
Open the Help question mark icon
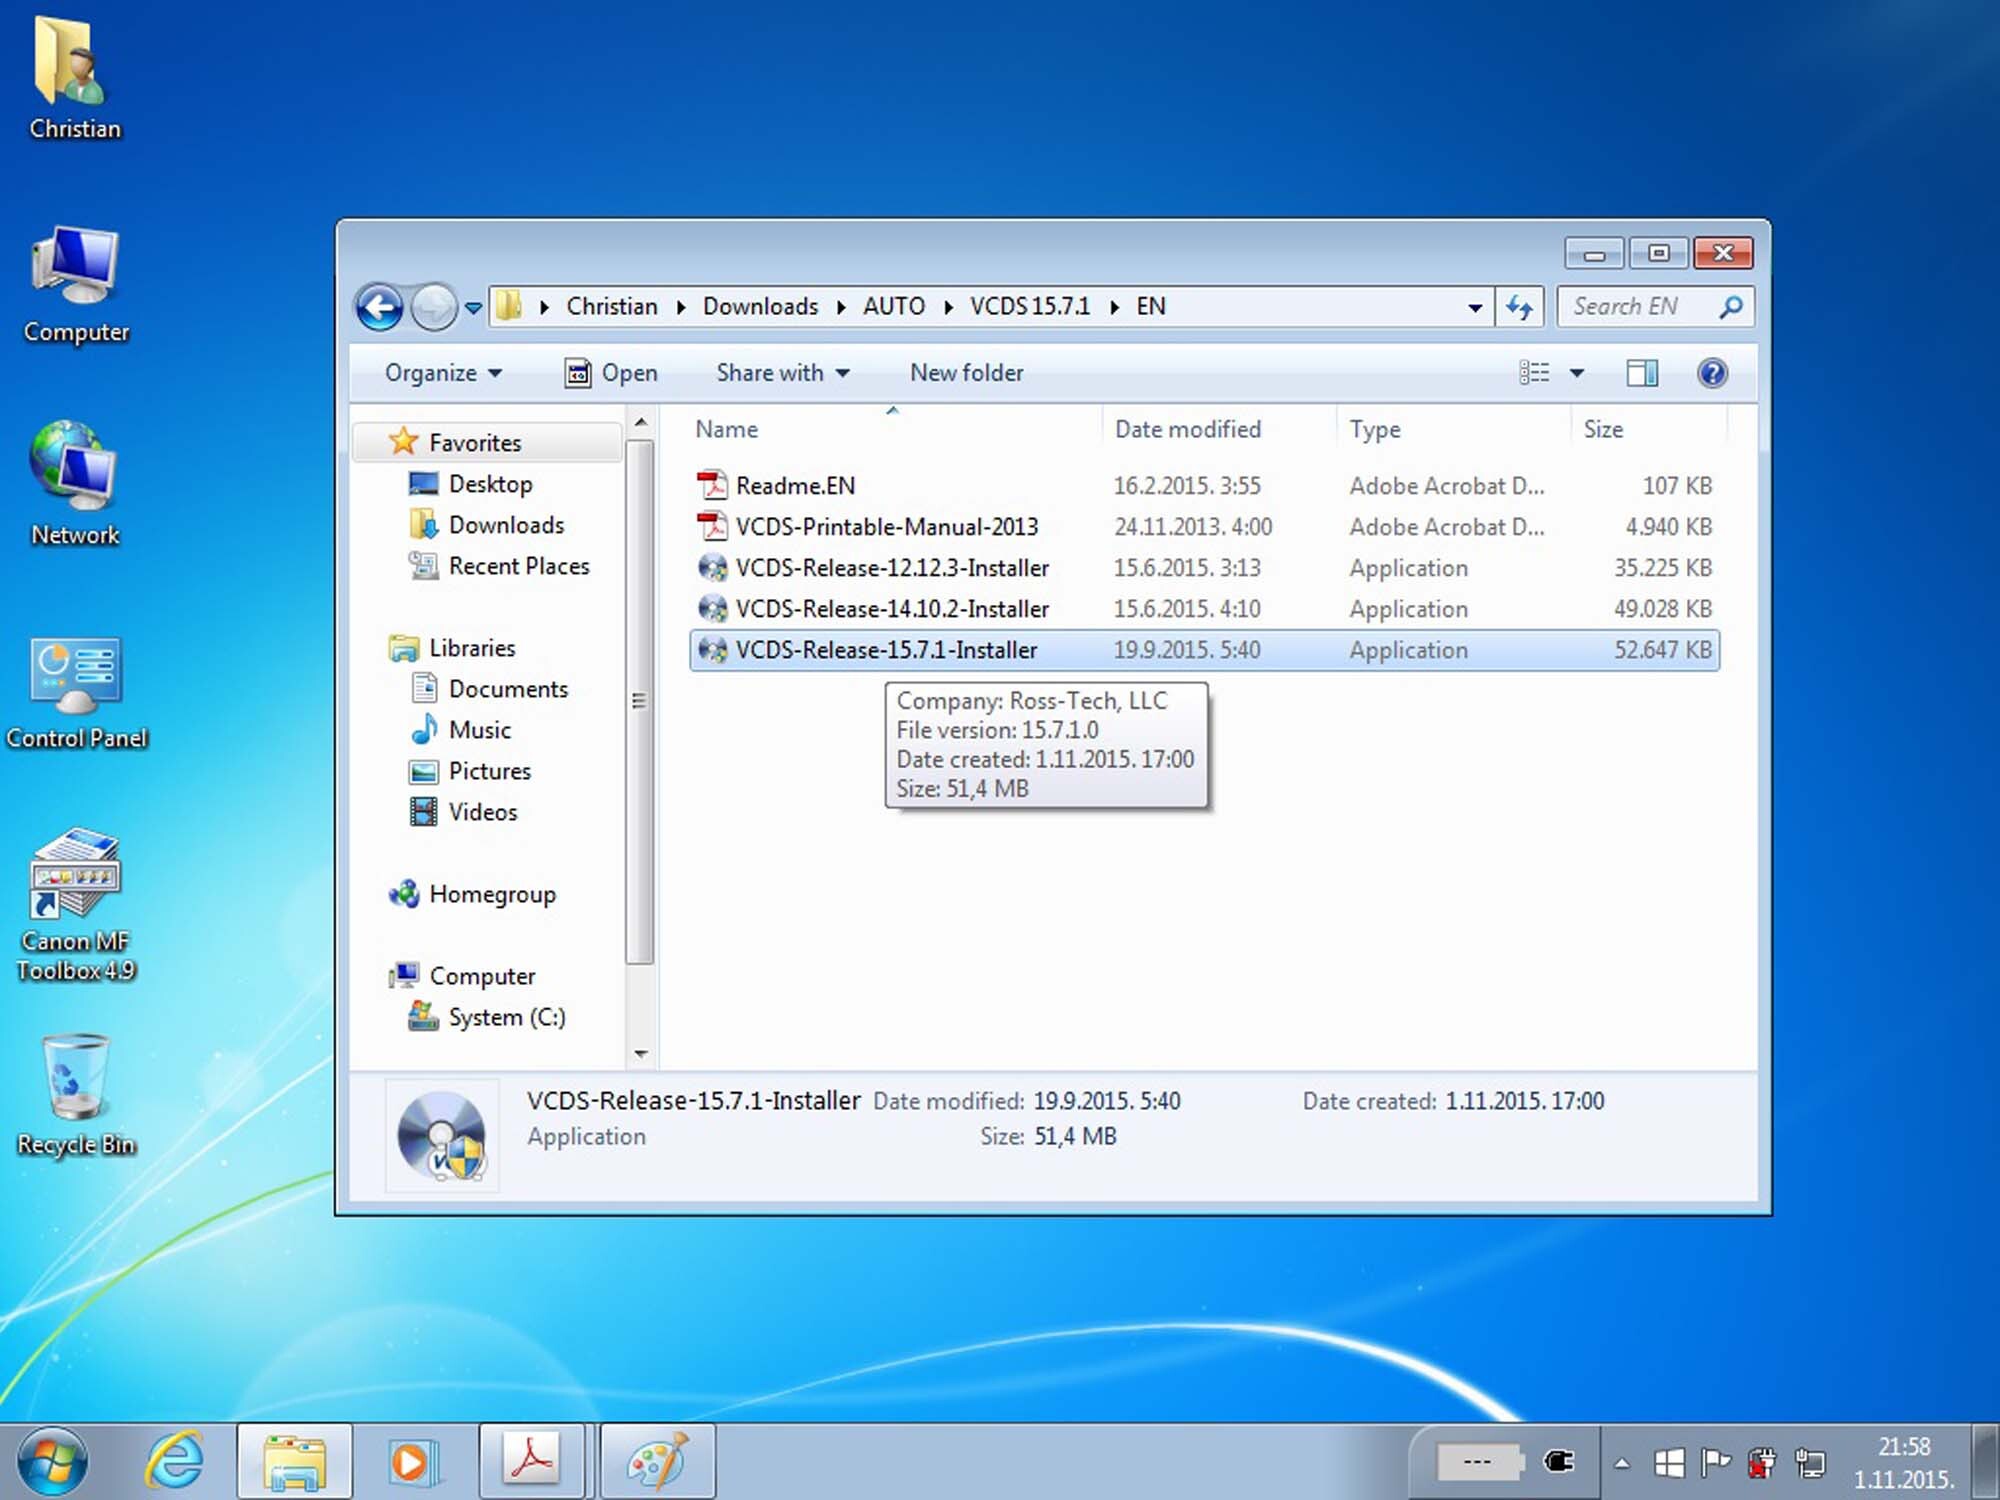click(1711, 373)
